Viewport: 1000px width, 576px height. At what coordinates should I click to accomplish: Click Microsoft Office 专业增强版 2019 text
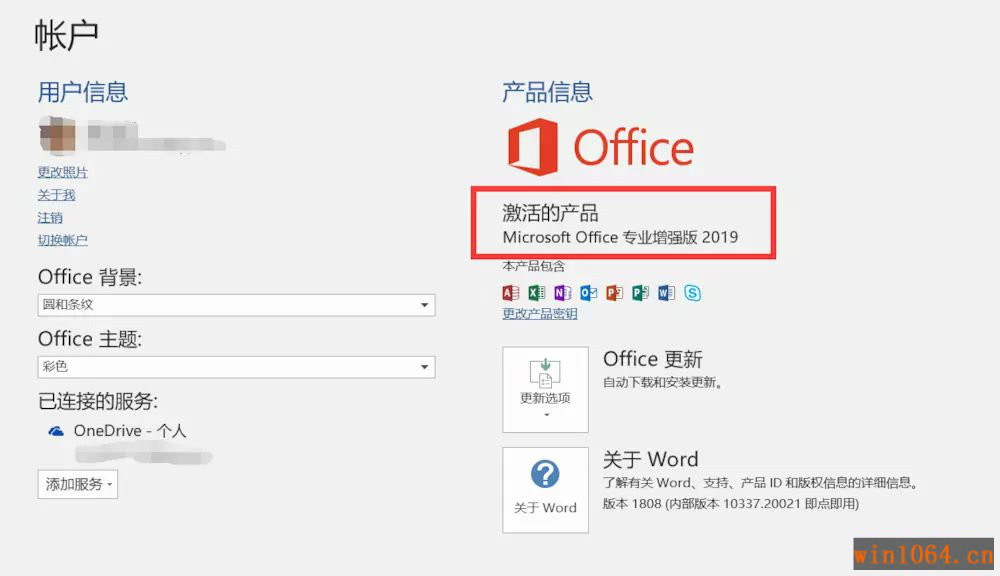point(620,237)
